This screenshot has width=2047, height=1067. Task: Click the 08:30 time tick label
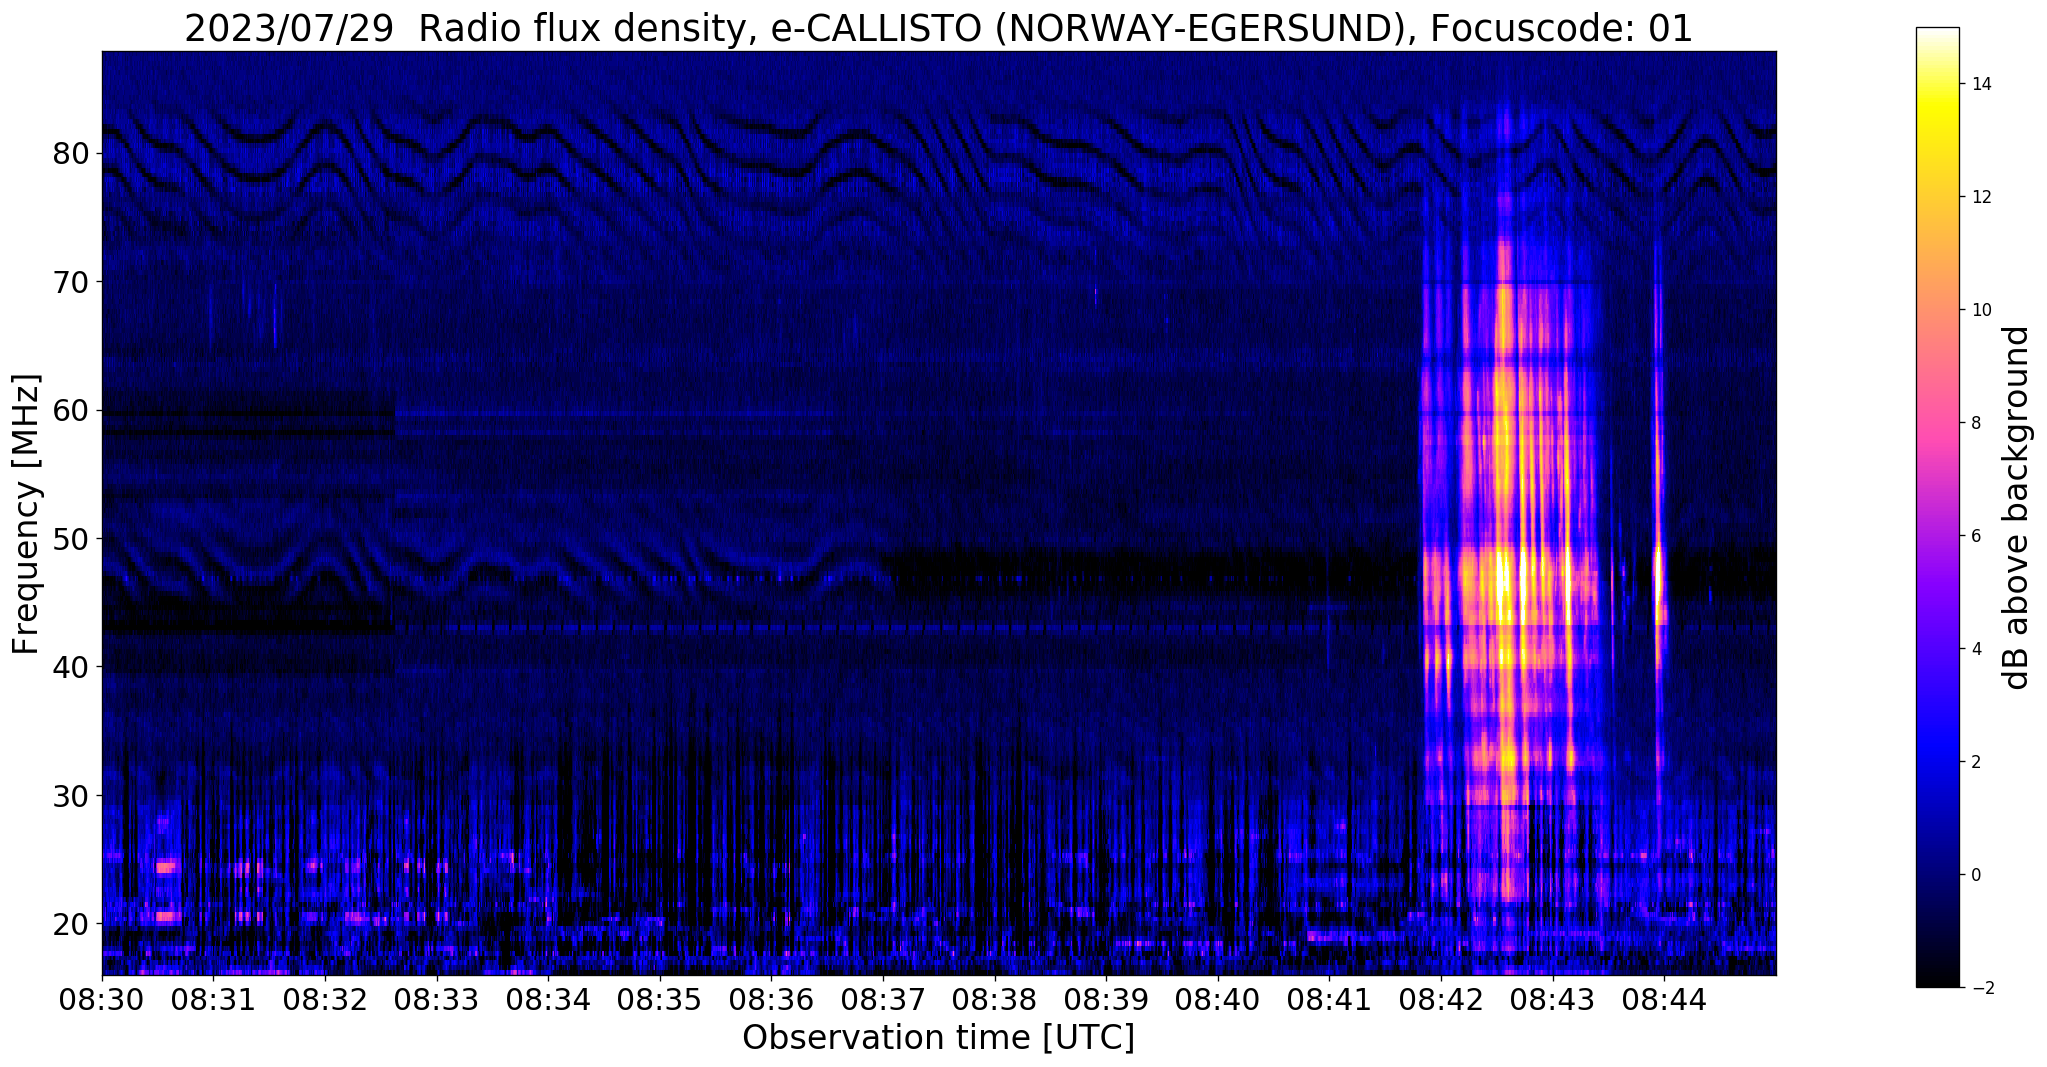tap(102, 1000)
